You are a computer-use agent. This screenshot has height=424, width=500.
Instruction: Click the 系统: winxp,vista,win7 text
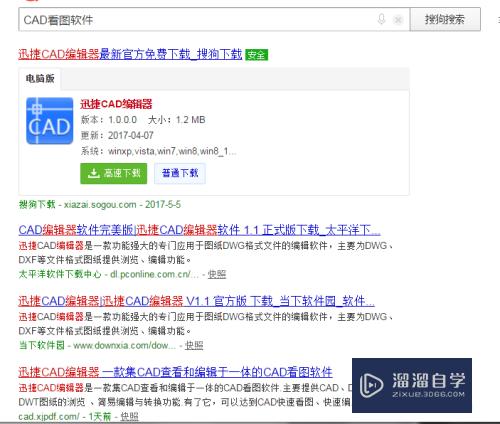158,151
